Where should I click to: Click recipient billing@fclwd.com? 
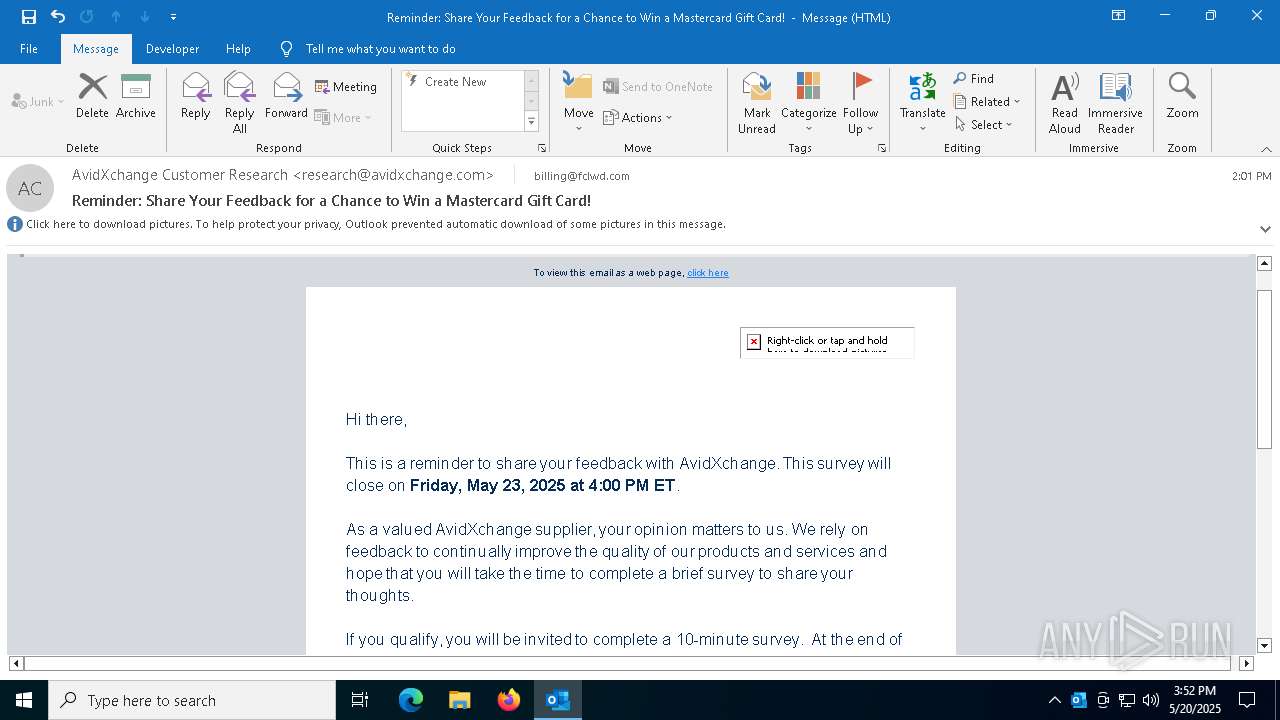582,176
